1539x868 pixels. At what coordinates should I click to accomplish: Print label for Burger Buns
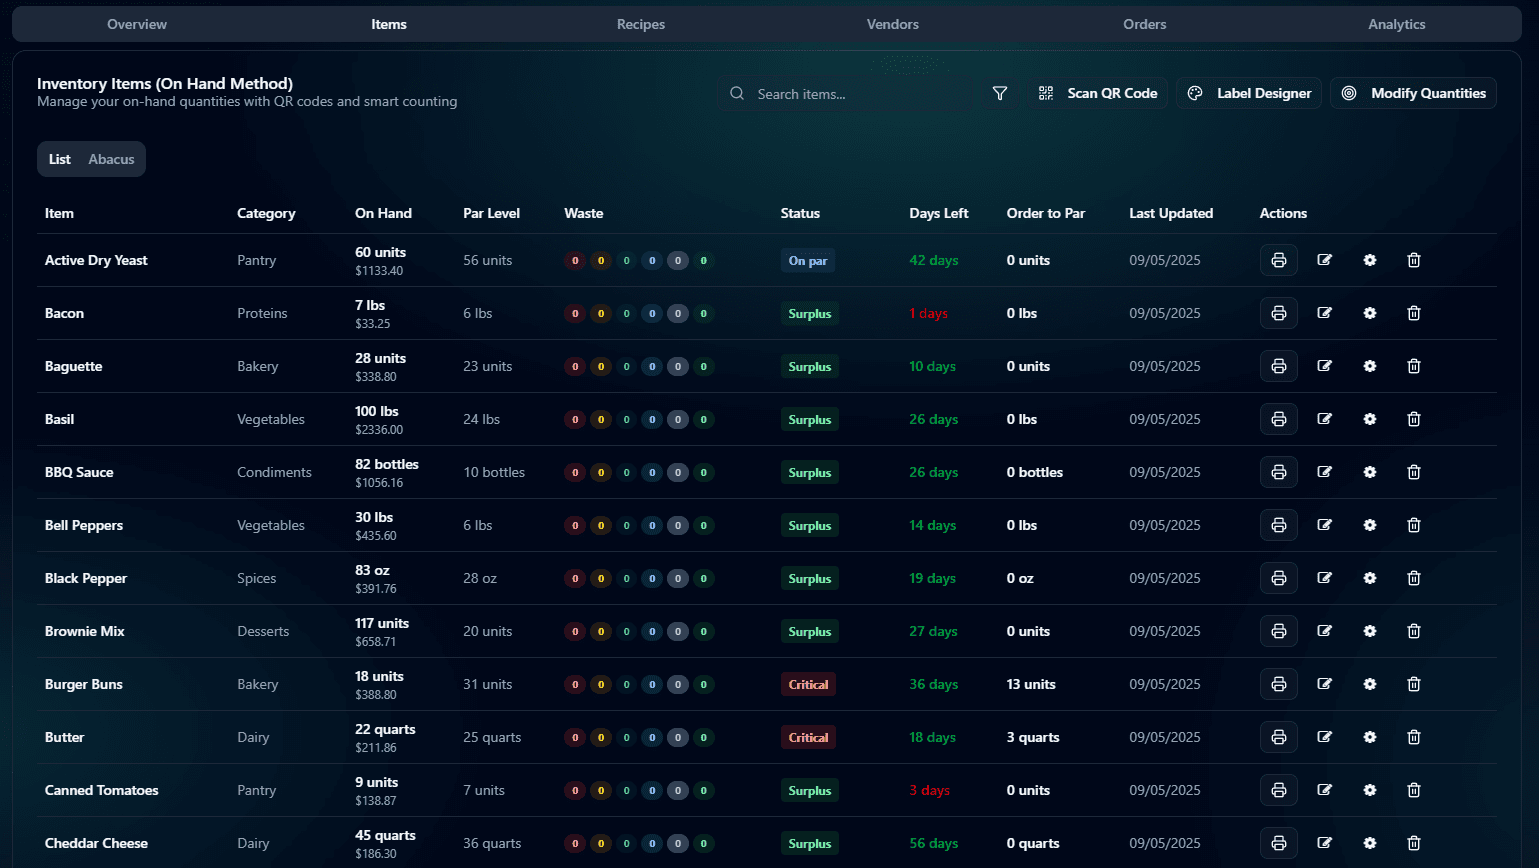(x=1278, y=684)
